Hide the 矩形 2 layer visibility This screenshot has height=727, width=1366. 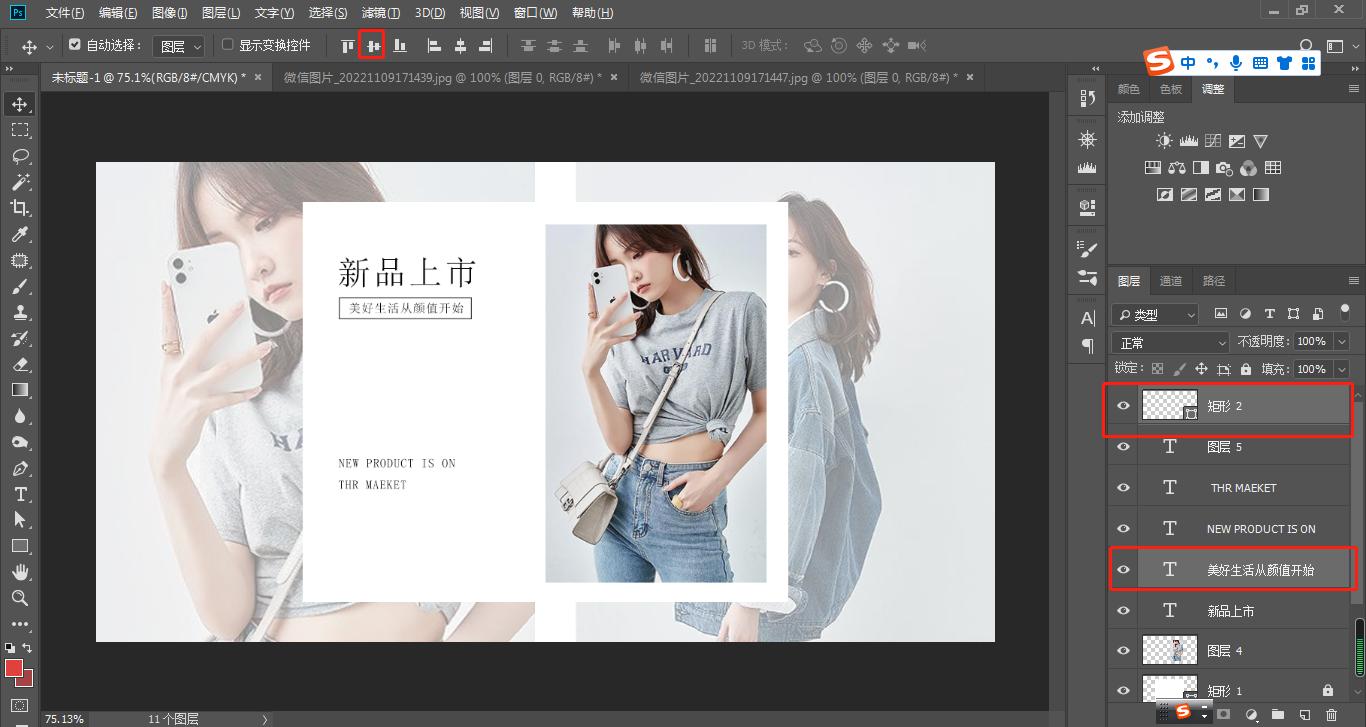(1123, 405)
